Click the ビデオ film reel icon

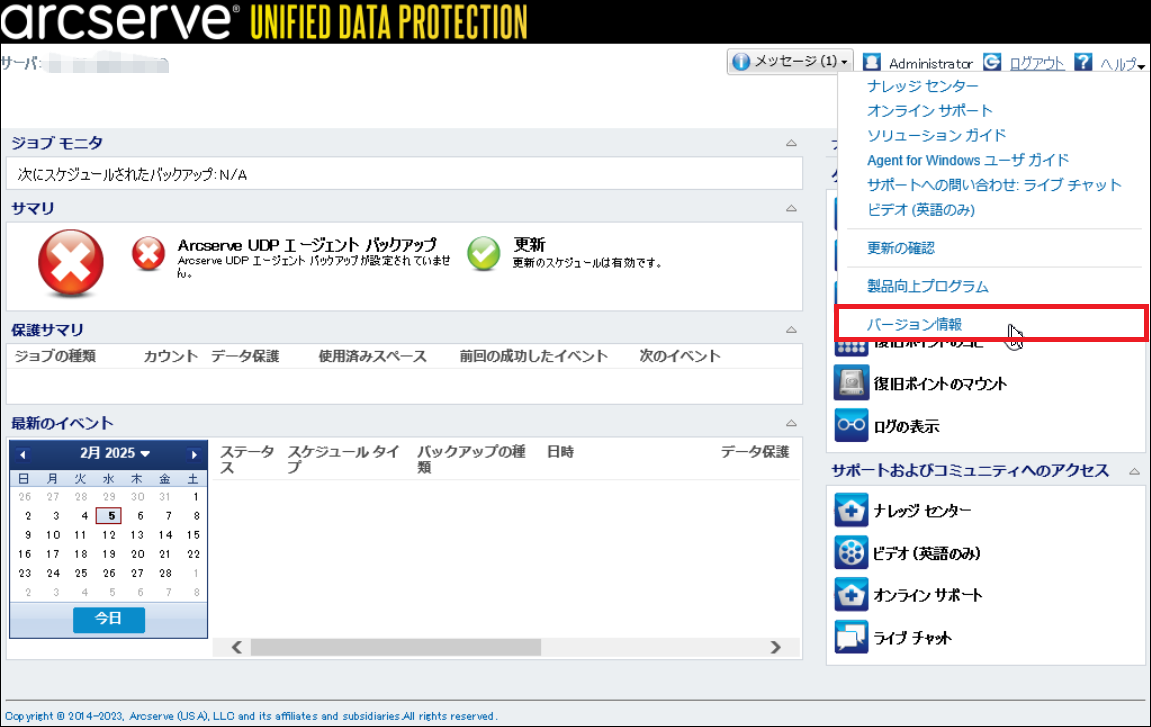tap(852, 553)
